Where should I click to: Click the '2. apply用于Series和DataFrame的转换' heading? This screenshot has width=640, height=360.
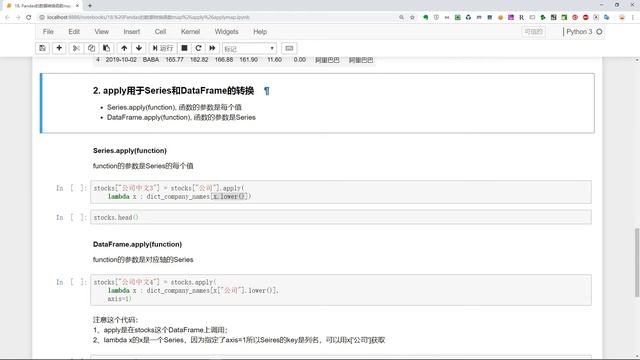click(173, 91)
